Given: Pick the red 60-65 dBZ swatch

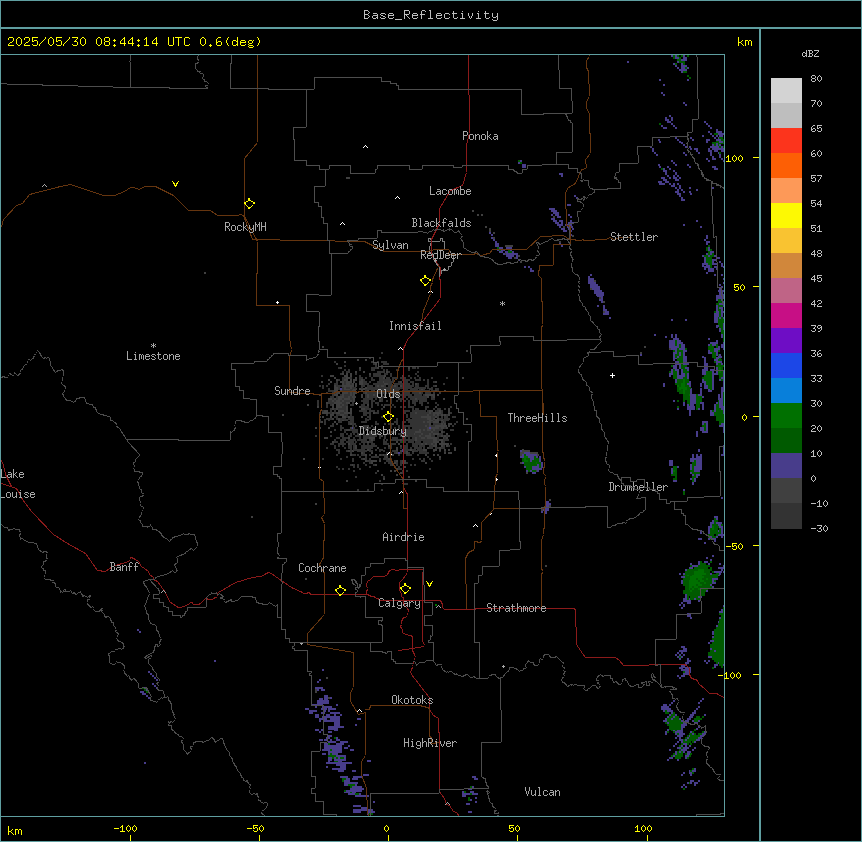Looking at the screenshot, I should [x=786, y=141].
